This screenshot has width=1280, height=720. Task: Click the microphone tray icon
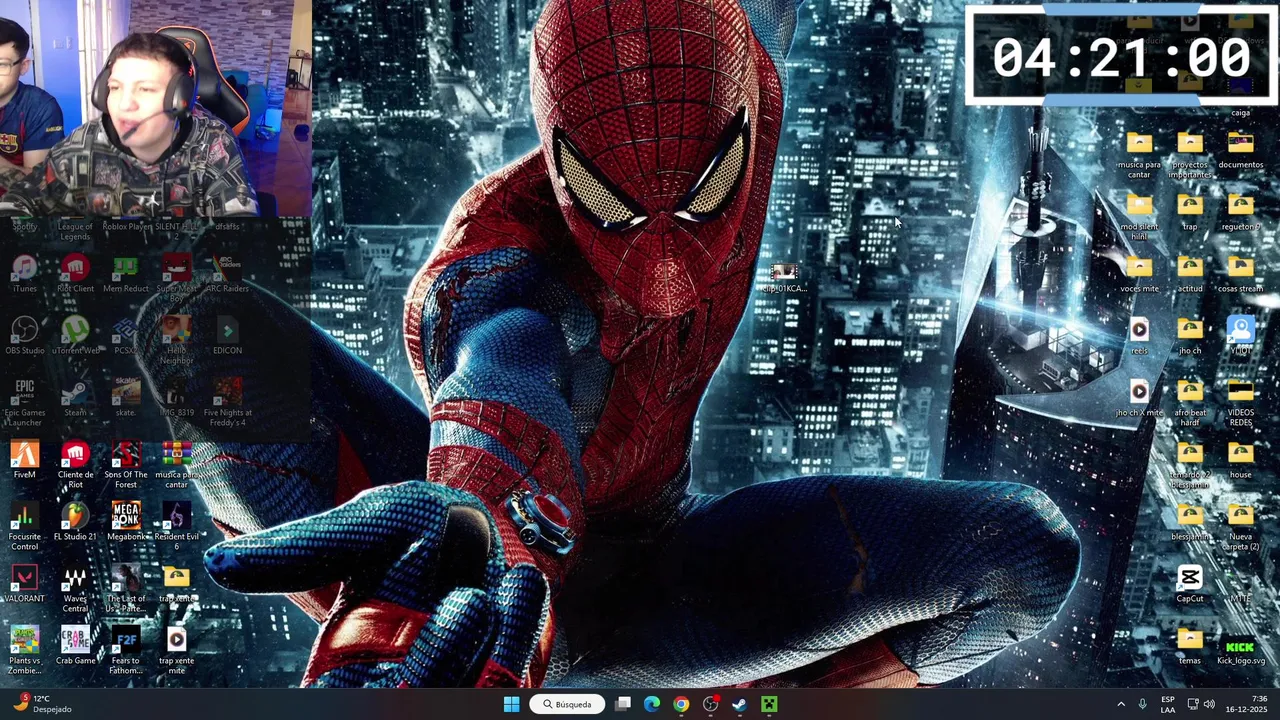(x=1142, y=704)
